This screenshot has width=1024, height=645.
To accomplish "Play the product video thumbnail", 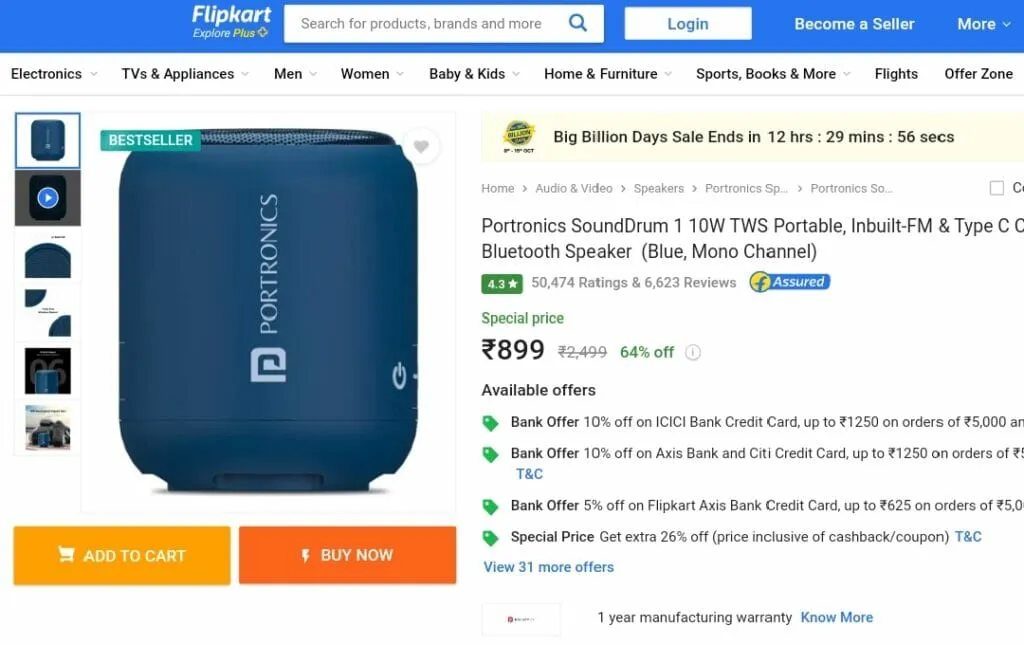I will tap(48, 198).
